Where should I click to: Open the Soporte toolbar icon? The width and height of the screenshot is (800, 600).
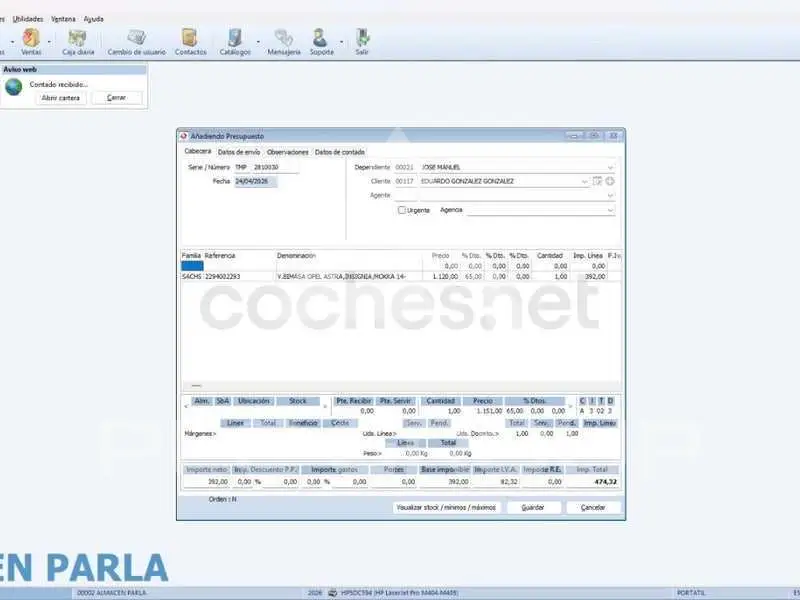tap(321, 41)
